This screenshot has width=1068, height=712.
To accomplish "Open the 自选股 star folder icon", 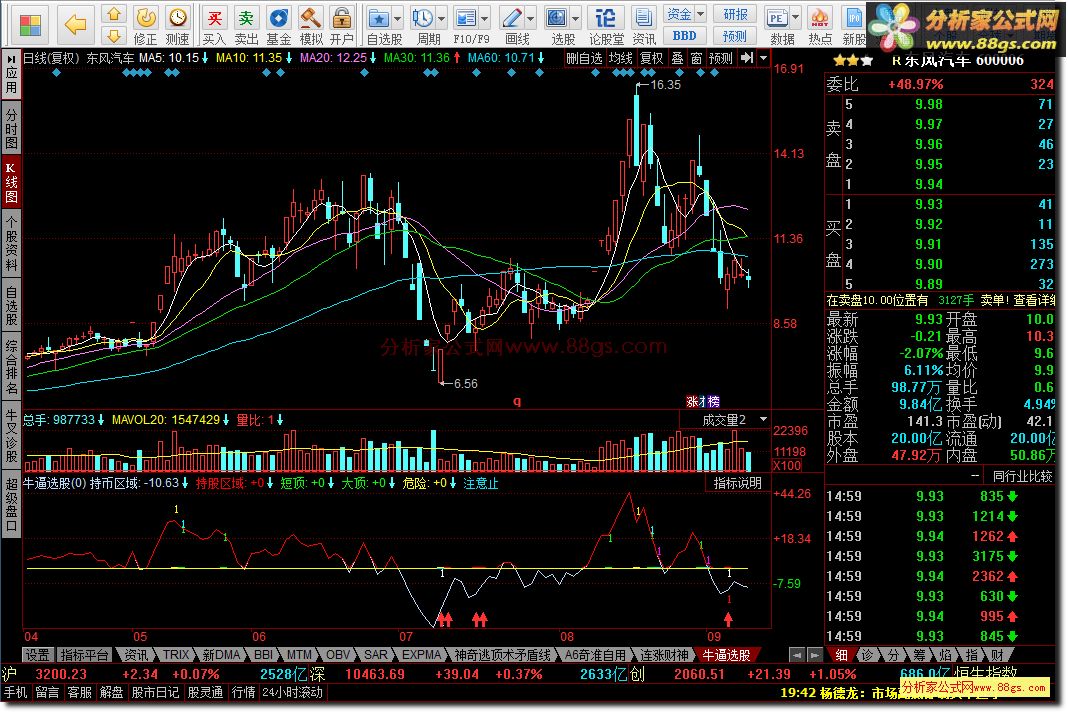I will point(379,18).
